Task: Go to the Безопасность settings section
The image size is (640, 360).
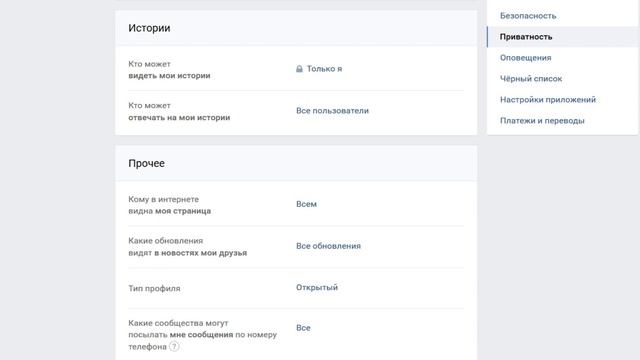Action: tap(528, 16)
